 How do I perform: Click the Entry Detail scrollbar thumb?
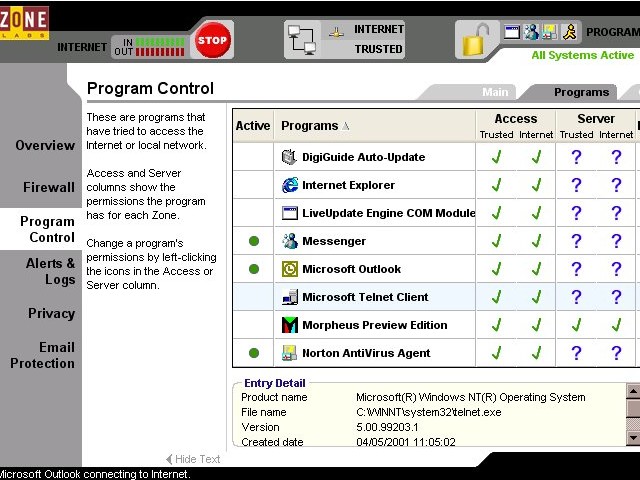coord(633,409)
